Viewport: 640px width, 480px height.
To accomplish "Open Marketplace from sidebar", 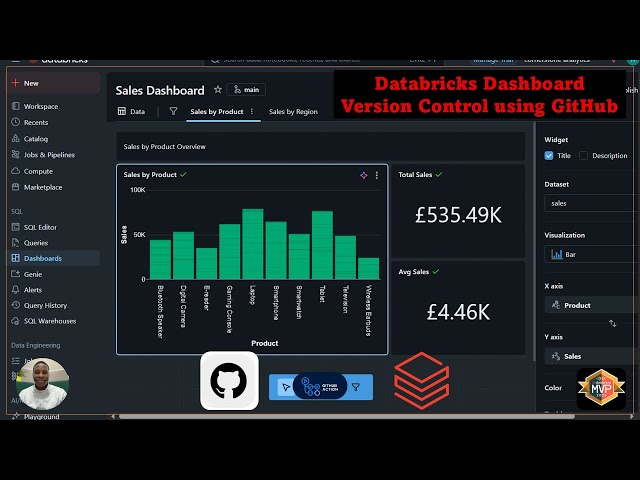I will click(43, 187).
